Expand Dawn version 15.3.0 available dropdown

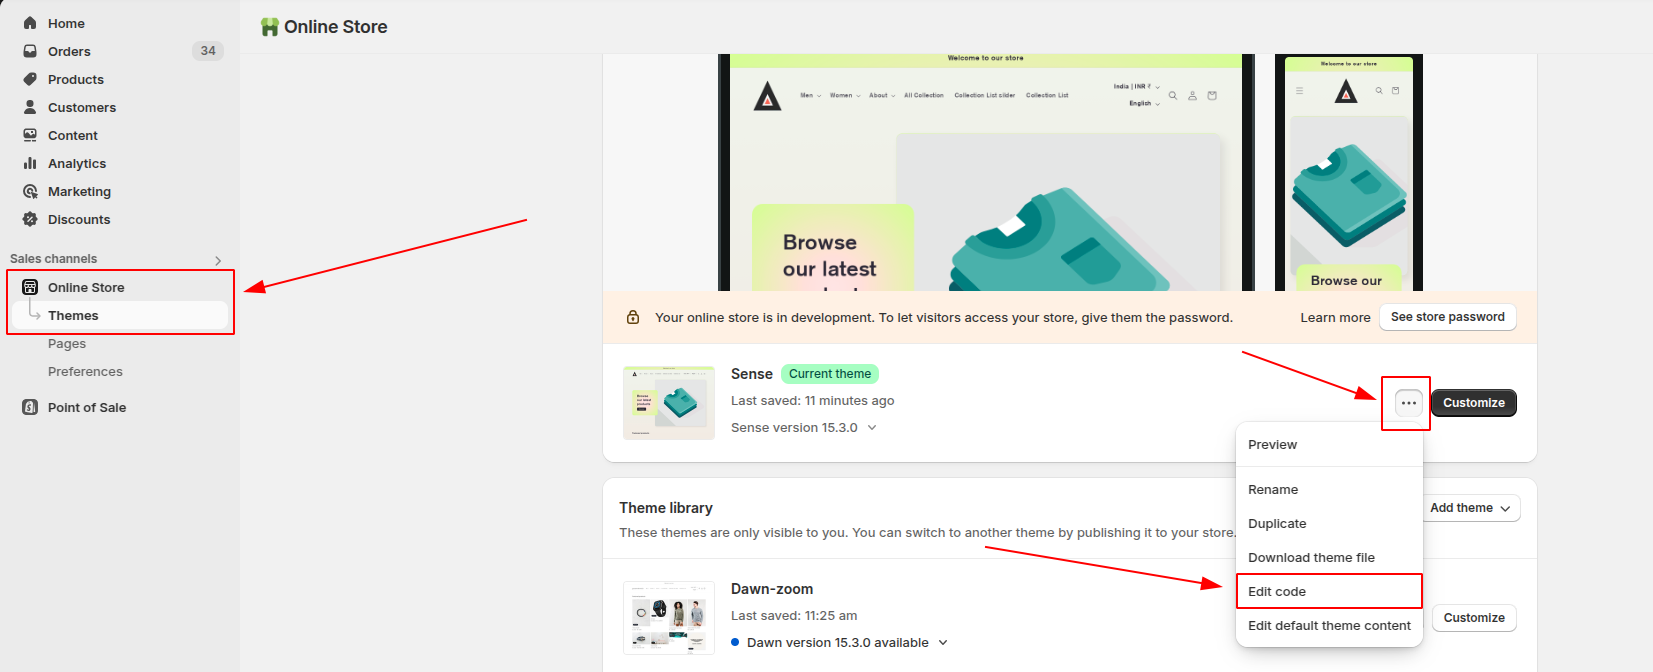click(943, 643)
